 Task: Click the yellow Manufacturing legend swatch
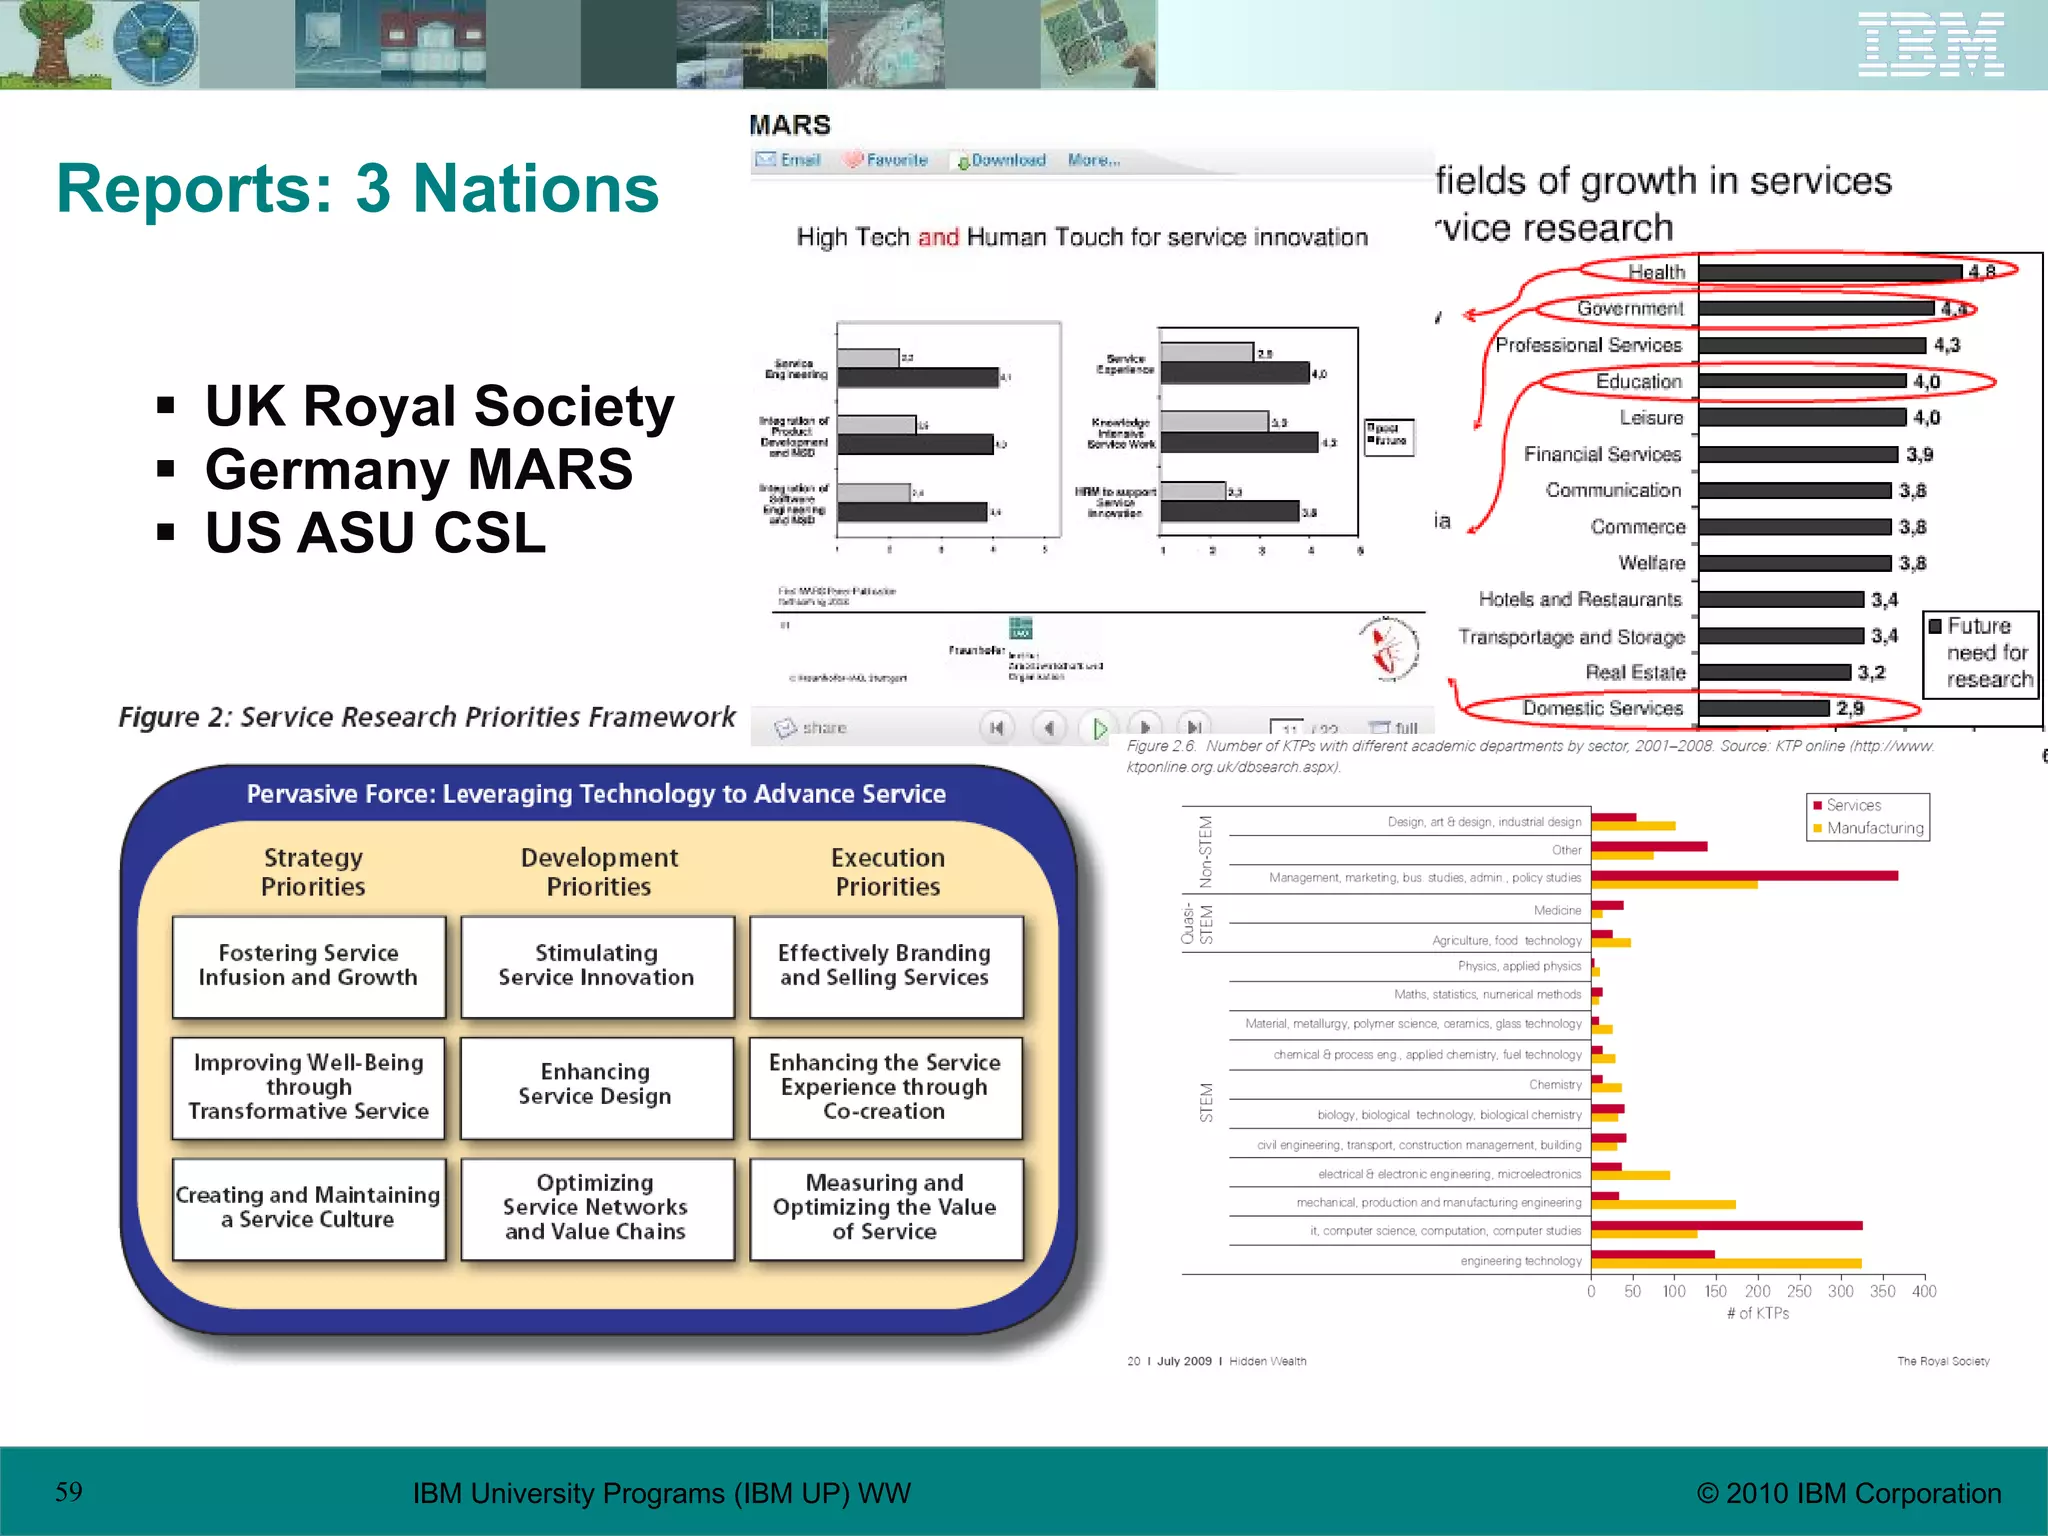[x=1817, y=828]
